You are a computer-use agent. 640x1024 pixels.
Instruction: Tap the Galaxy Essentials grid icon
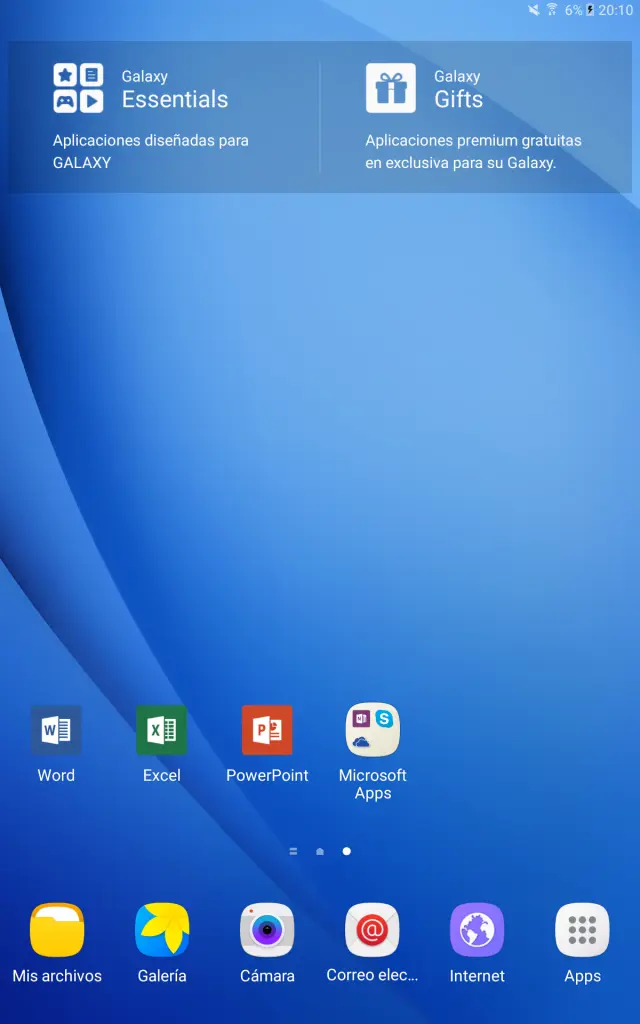(x=78, y=88)
